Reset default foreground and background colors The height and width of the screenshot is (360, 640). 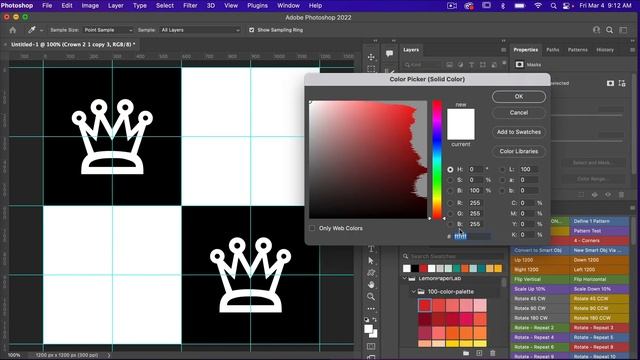point(367,320)
